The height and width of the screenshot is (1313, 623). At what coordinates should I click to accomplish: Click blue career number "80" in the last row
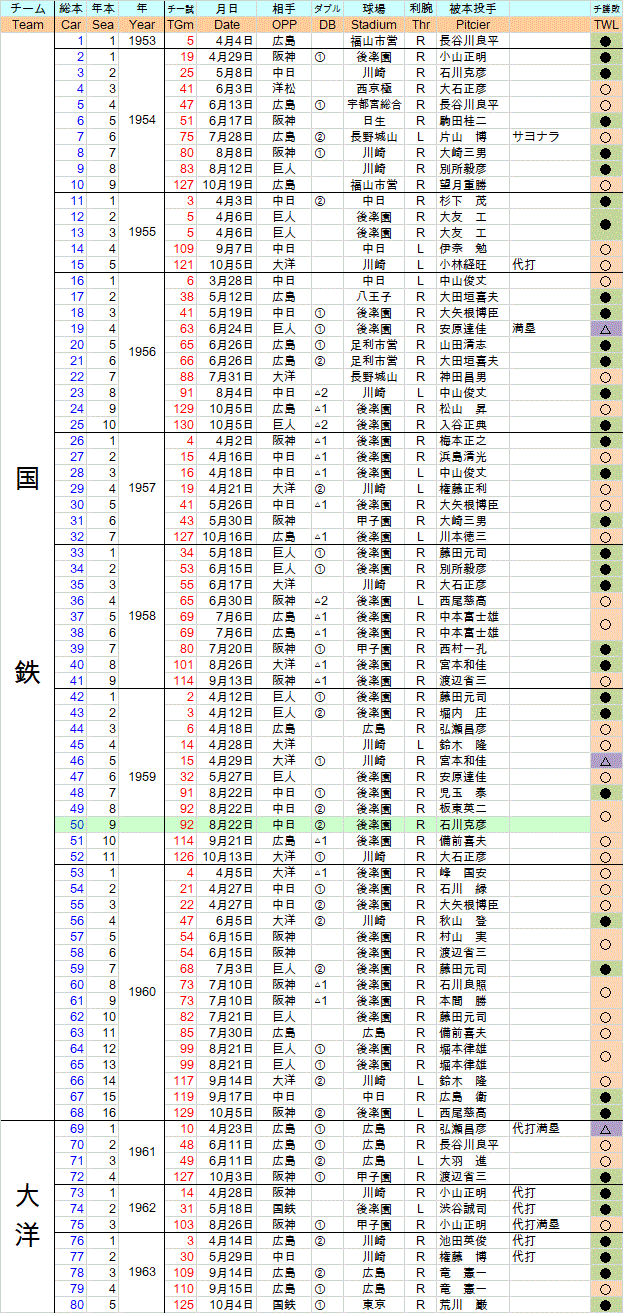(77, 1304)
